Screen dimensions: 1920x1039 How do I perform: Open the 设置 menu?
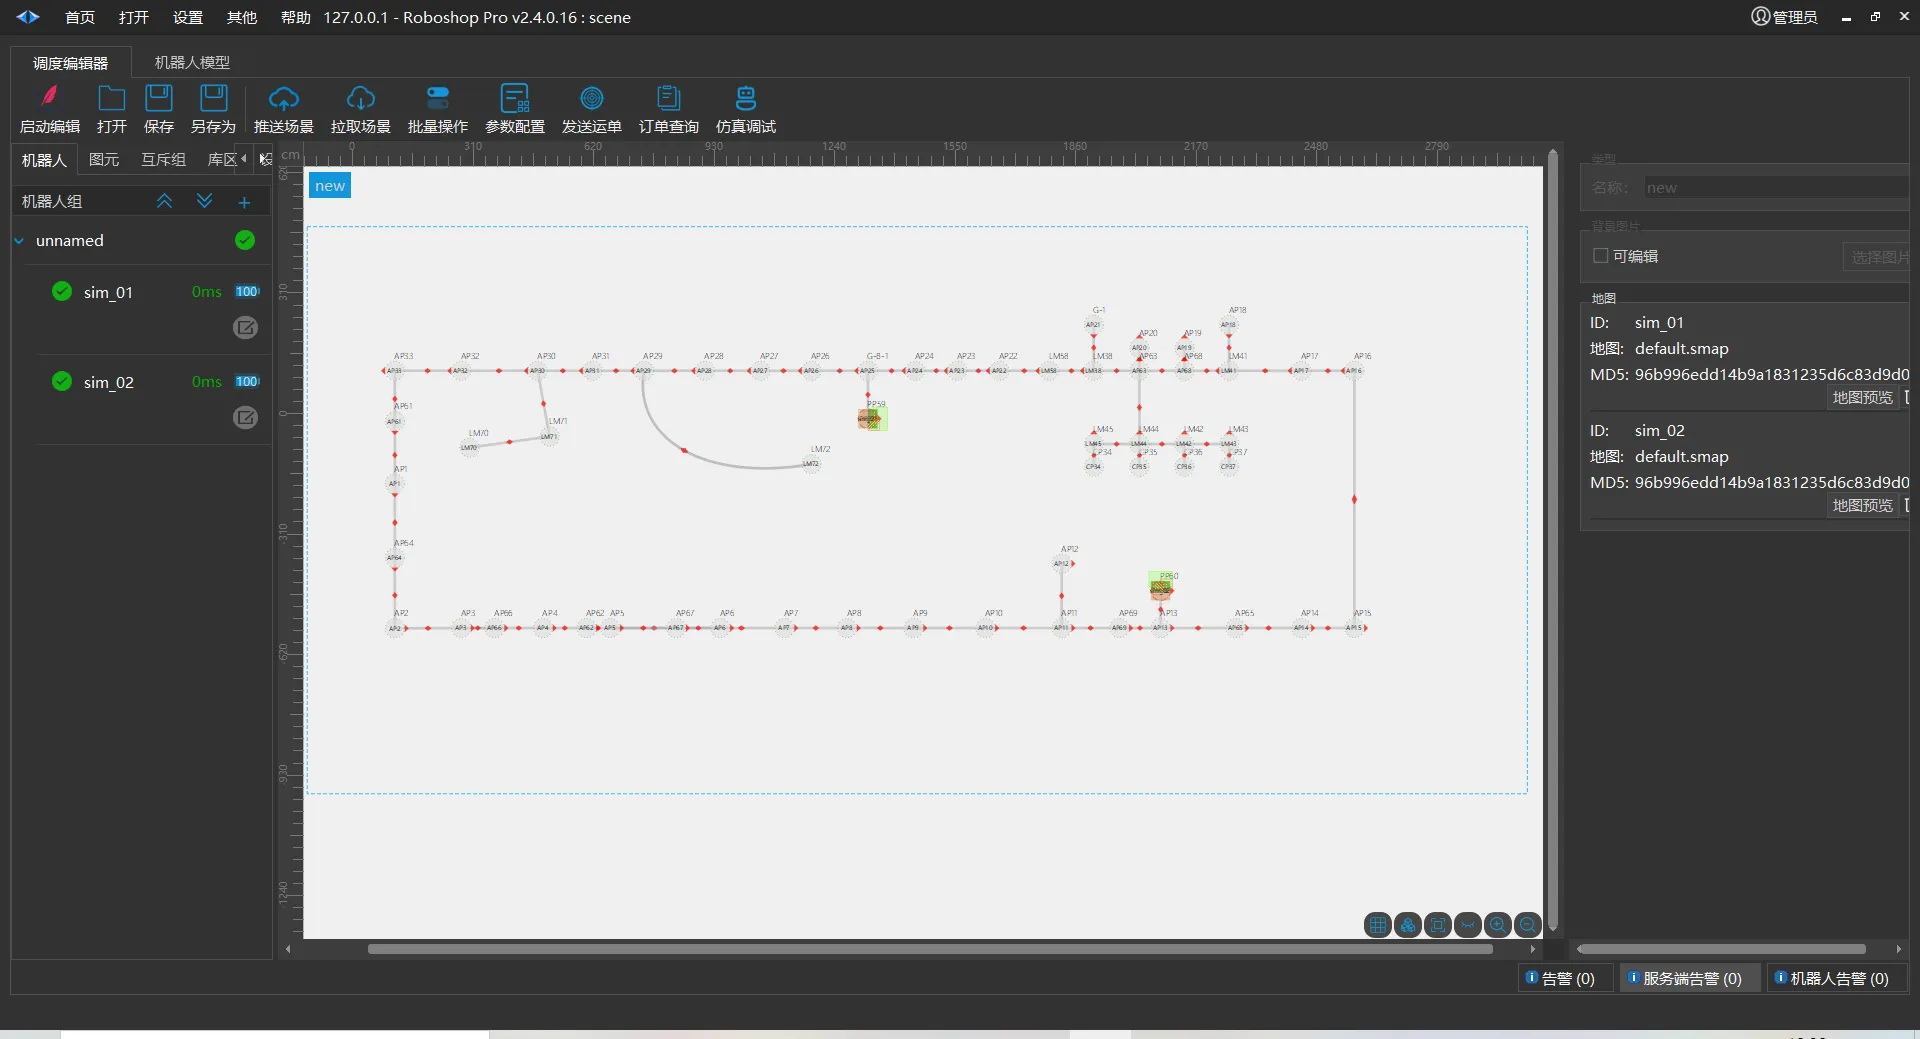188,17
